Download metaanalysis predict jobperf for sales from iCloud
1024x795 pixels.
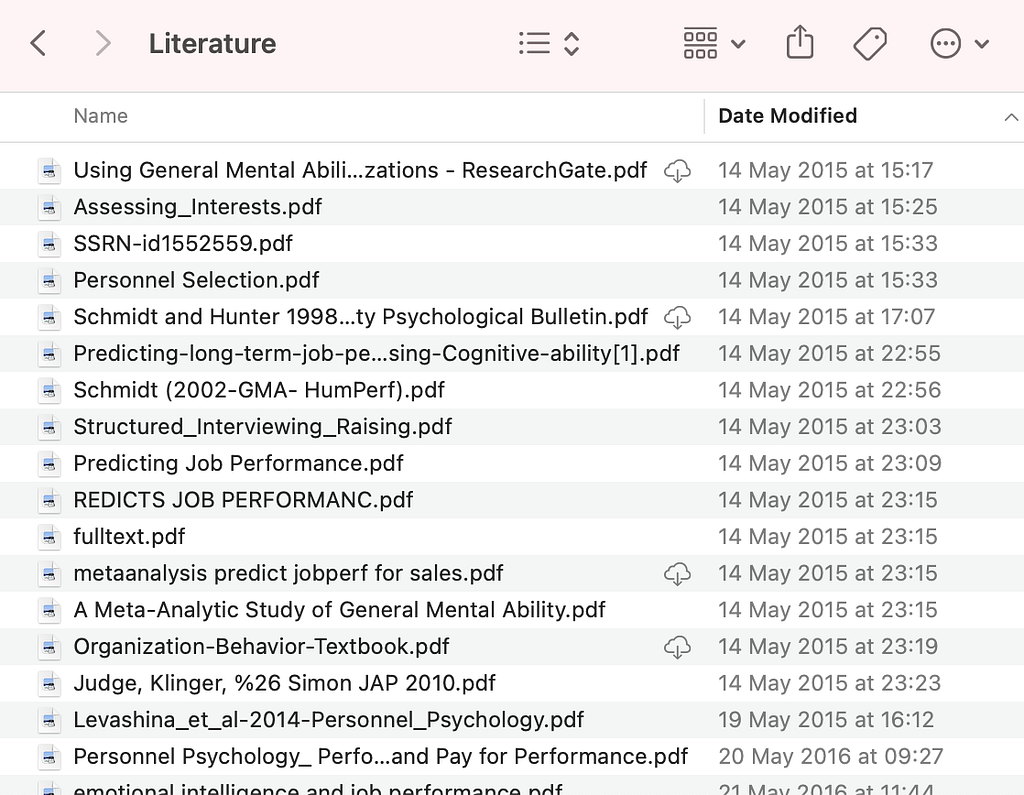[677, 573]
